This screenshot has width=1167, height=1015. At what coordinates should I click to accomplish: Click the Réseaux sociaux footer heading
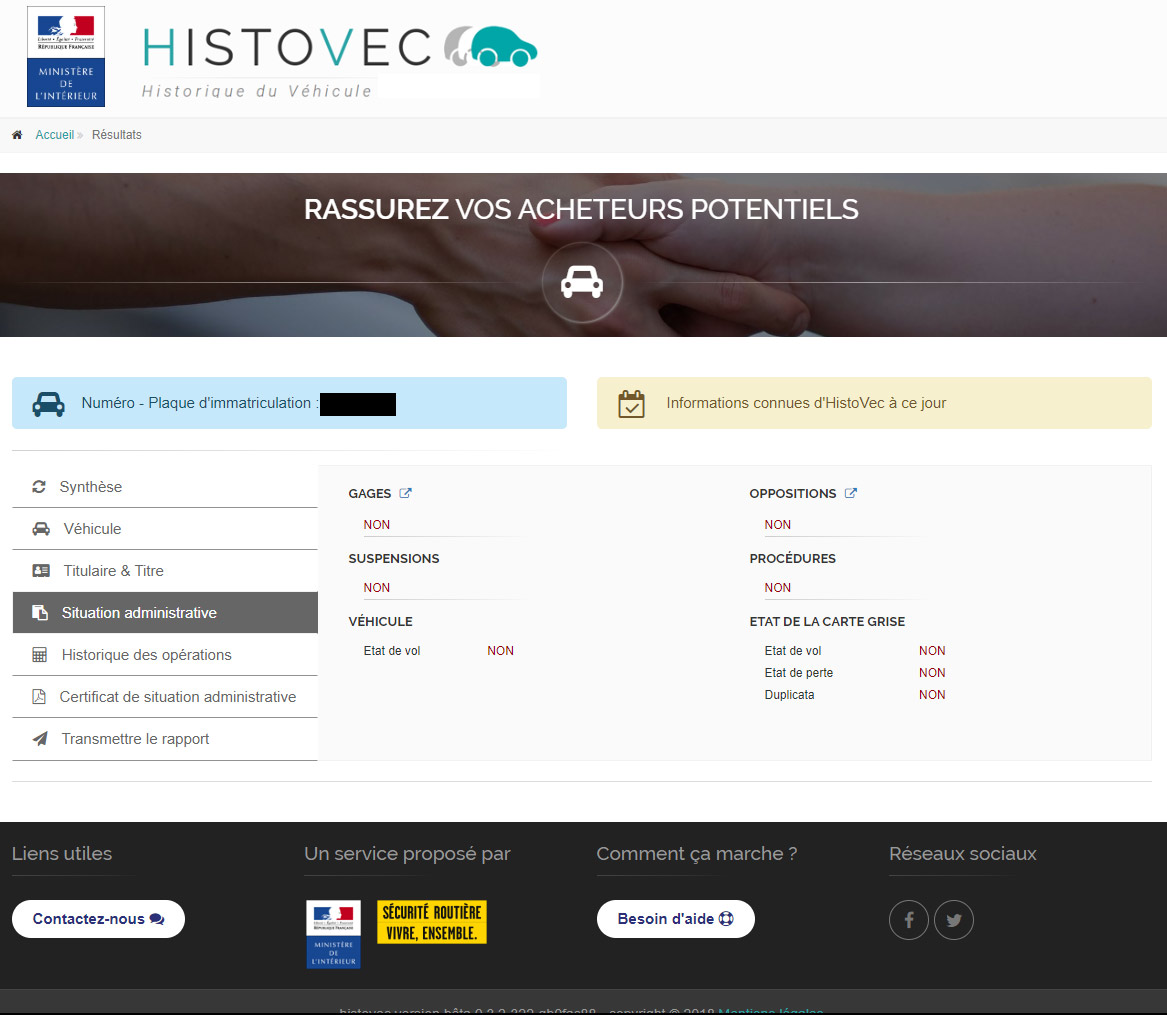pyautogui.click(x=962, y=854)
